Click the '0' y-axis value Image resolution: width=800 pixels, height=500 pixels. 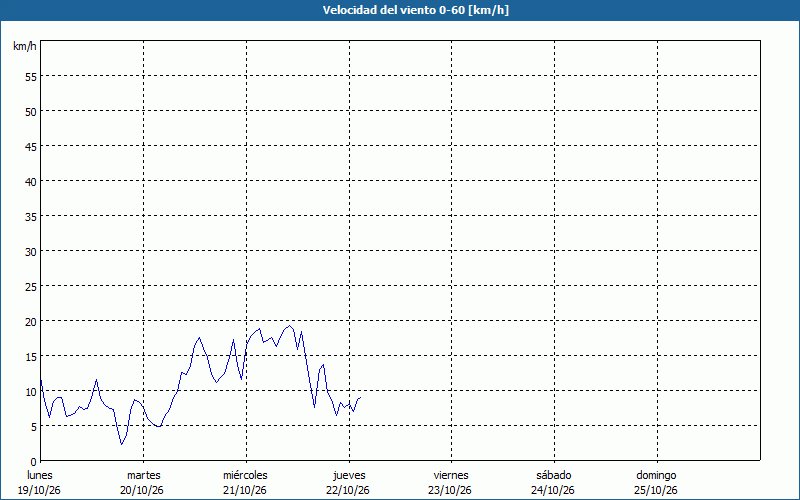point(34,462)
